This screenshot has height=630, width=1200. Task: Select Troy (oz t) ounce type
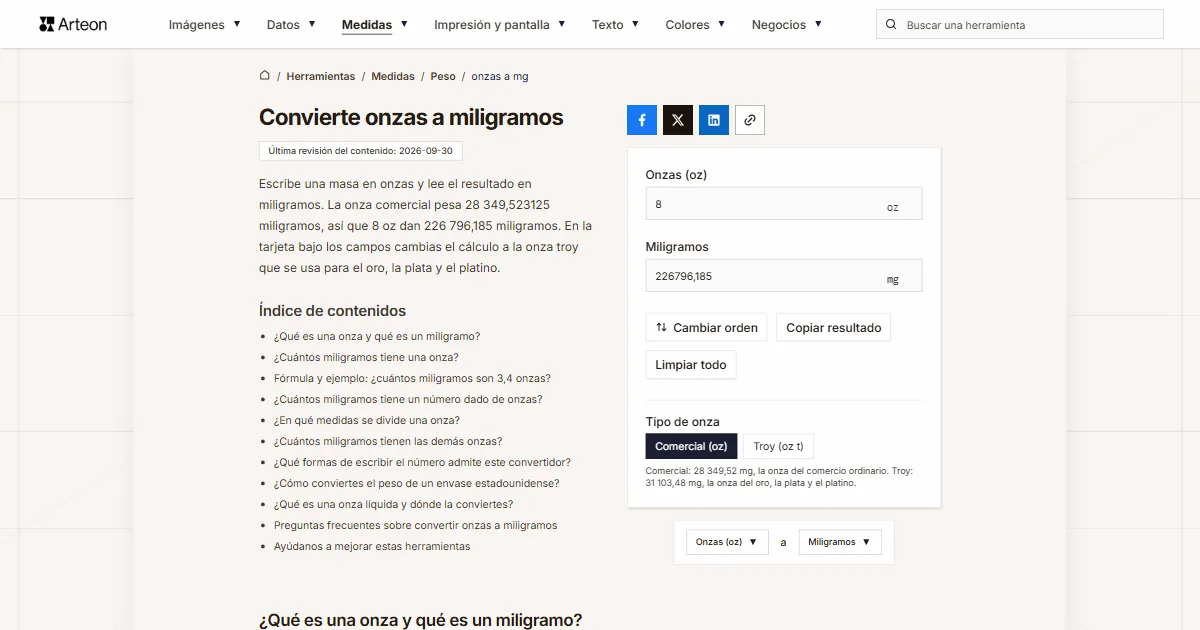pyautogui.click(x=778, y=446)
